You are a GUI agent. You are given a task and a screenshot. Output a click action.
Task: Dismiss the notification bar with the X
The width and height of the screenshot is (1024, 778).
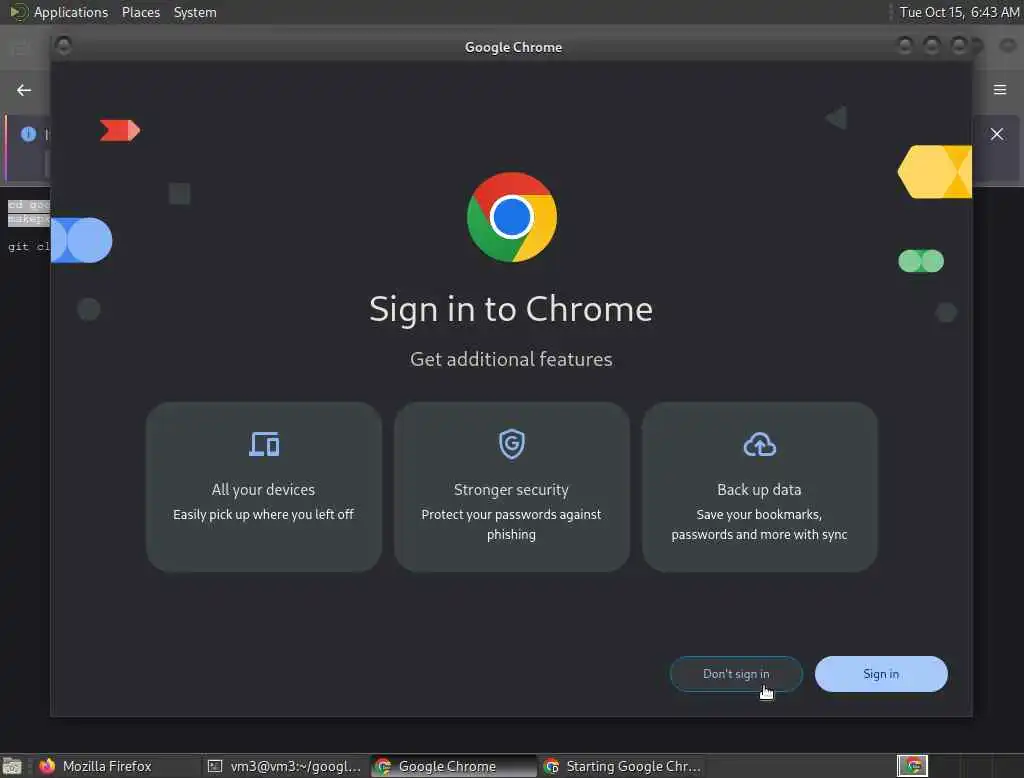click(x=997, y=134)
